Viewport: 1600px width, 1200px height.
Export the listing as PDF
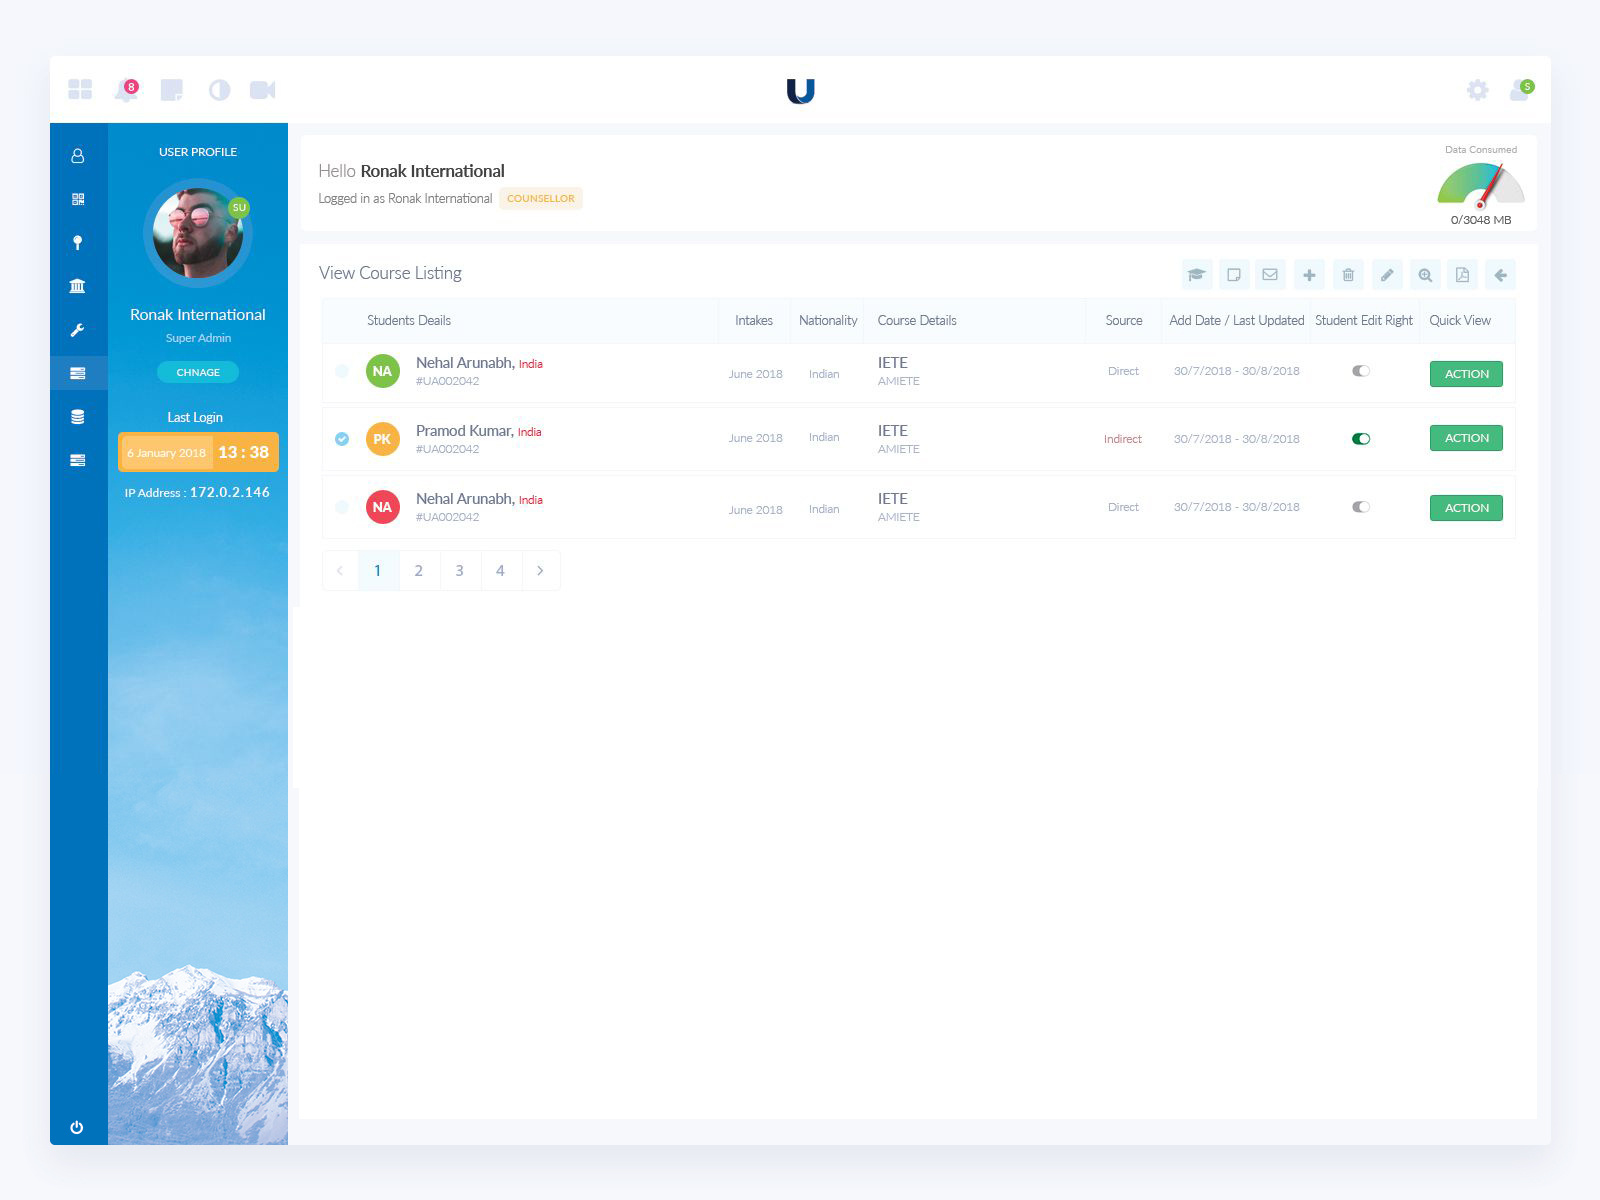point(1463,274)
